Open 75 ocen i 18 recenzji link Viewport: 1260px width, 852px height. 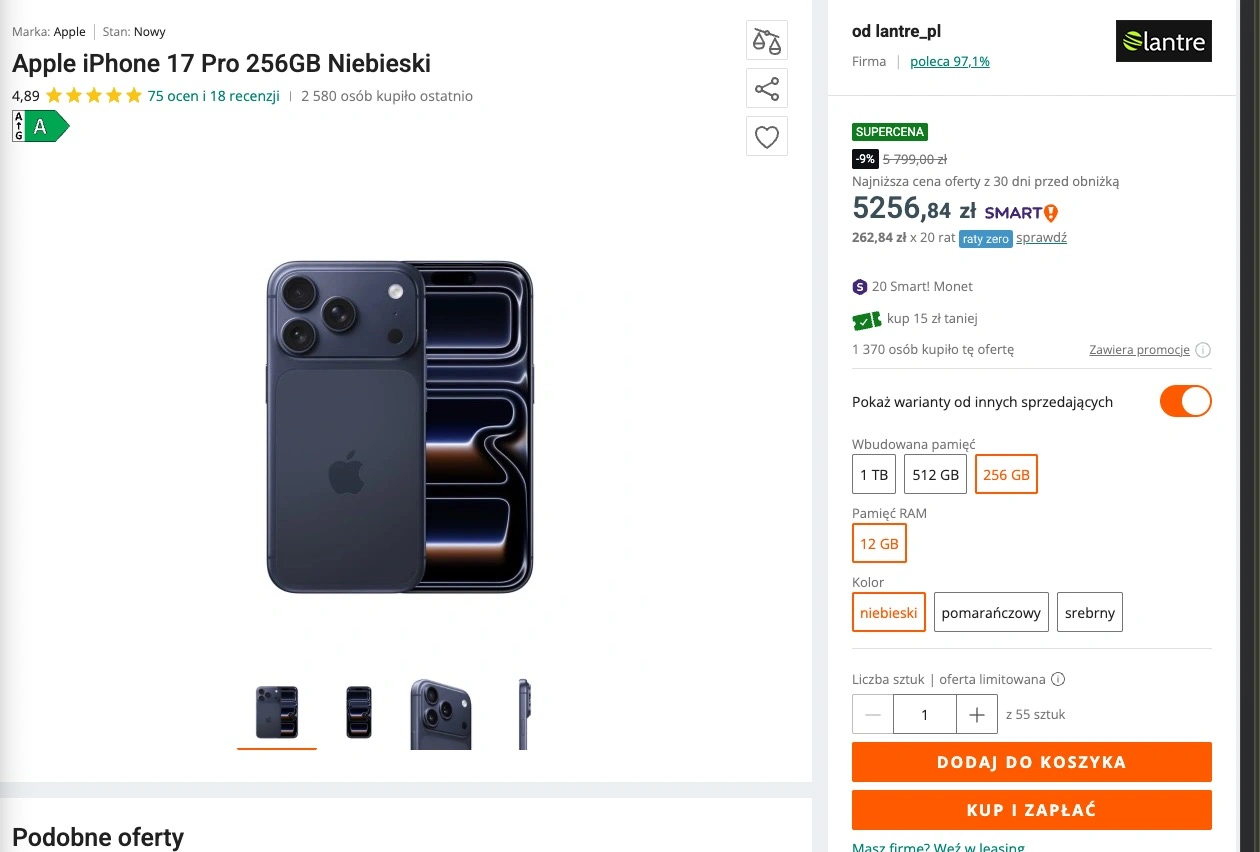(213, 96)
